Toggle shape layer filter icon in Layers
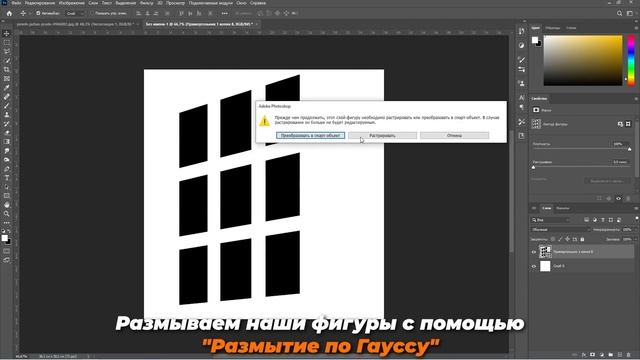The width and height of the screenshot is (640, 360). (x=611, y=220)
